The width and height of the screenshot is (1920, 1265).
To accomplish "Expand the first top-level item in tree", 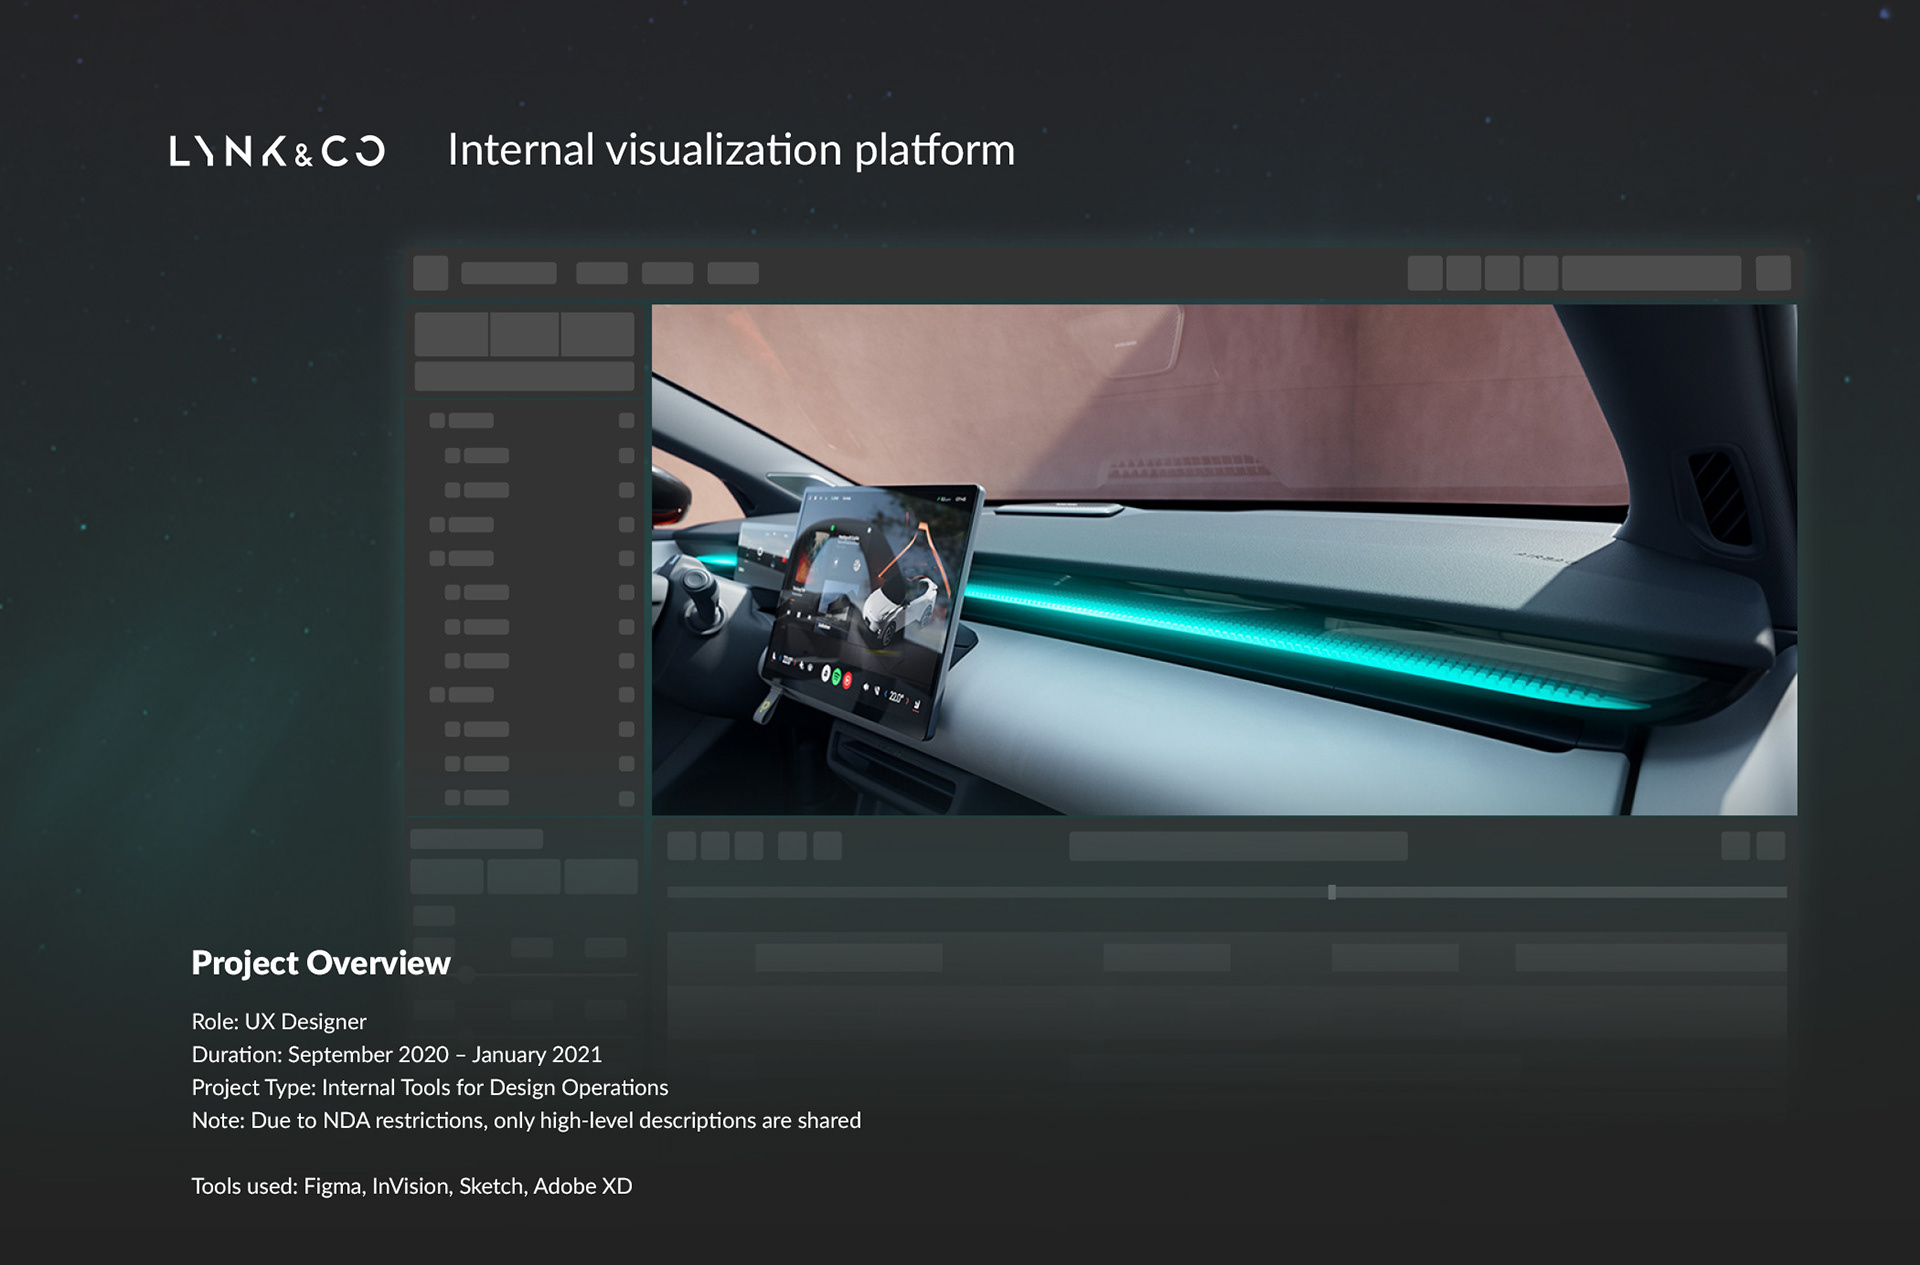I will tap(437, 421).
